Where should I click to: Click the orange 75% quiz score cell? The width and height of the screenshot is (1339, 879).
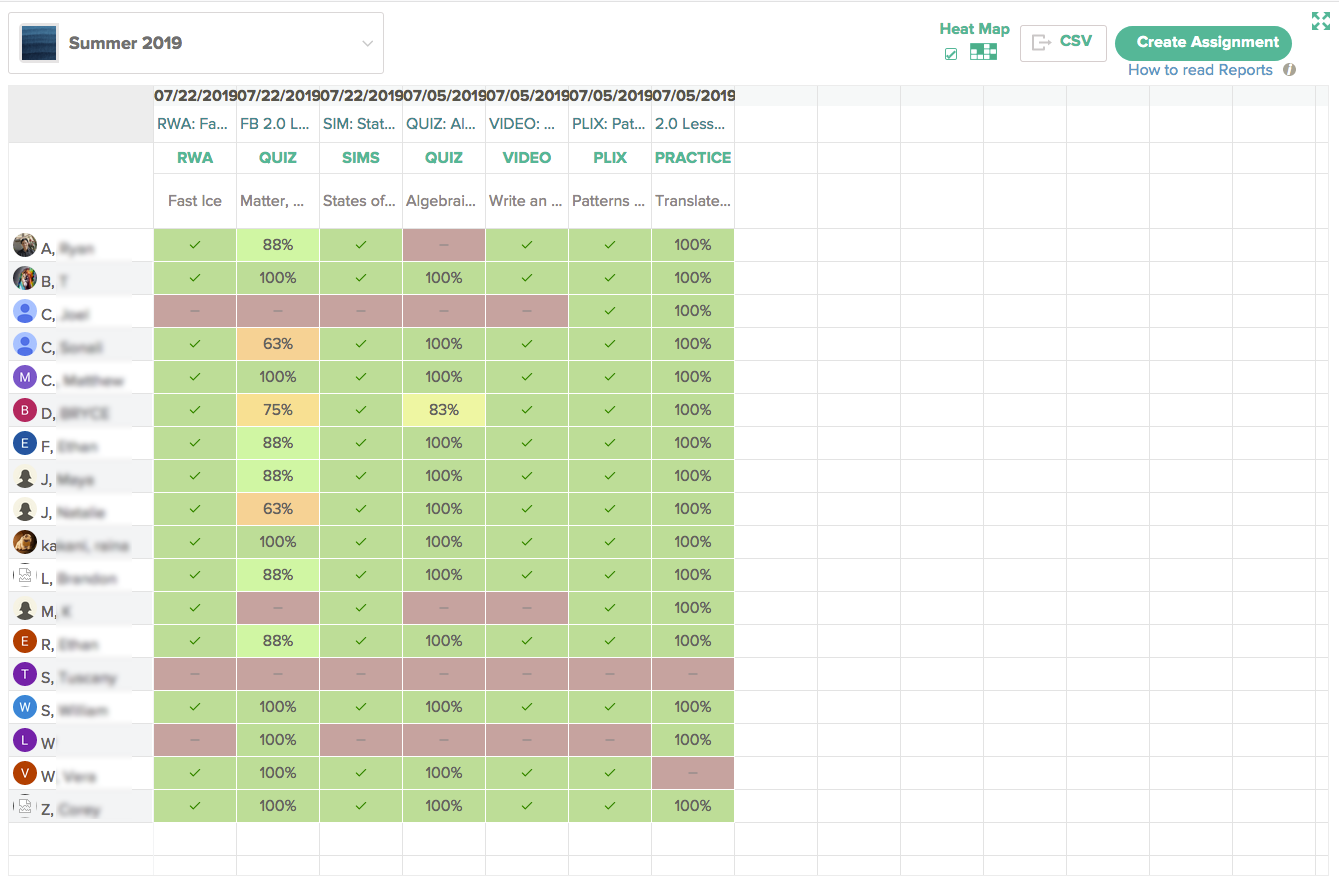278,410
